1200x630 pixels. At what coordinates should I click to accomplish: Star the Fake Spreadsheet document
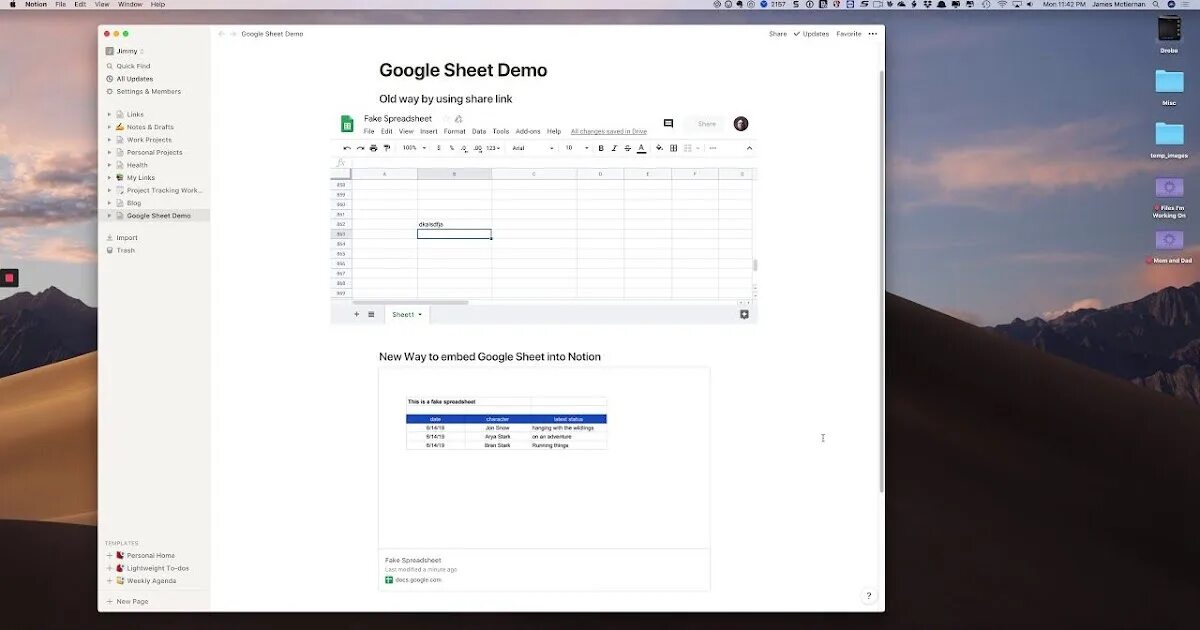click(x=446, y=119)
